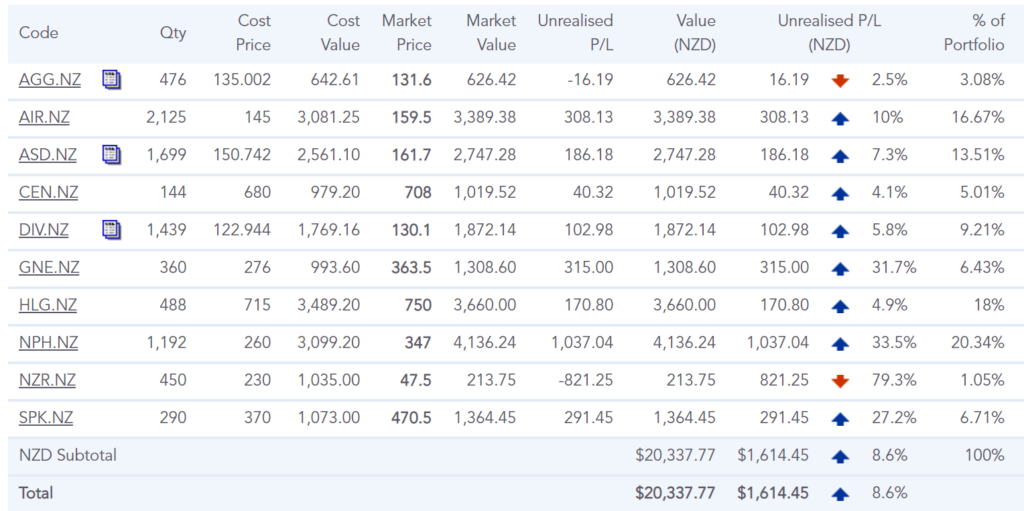1024x511 pixels.
Task: Click the blue up arrow in NPH.NZ row
Action: [840, 343]
